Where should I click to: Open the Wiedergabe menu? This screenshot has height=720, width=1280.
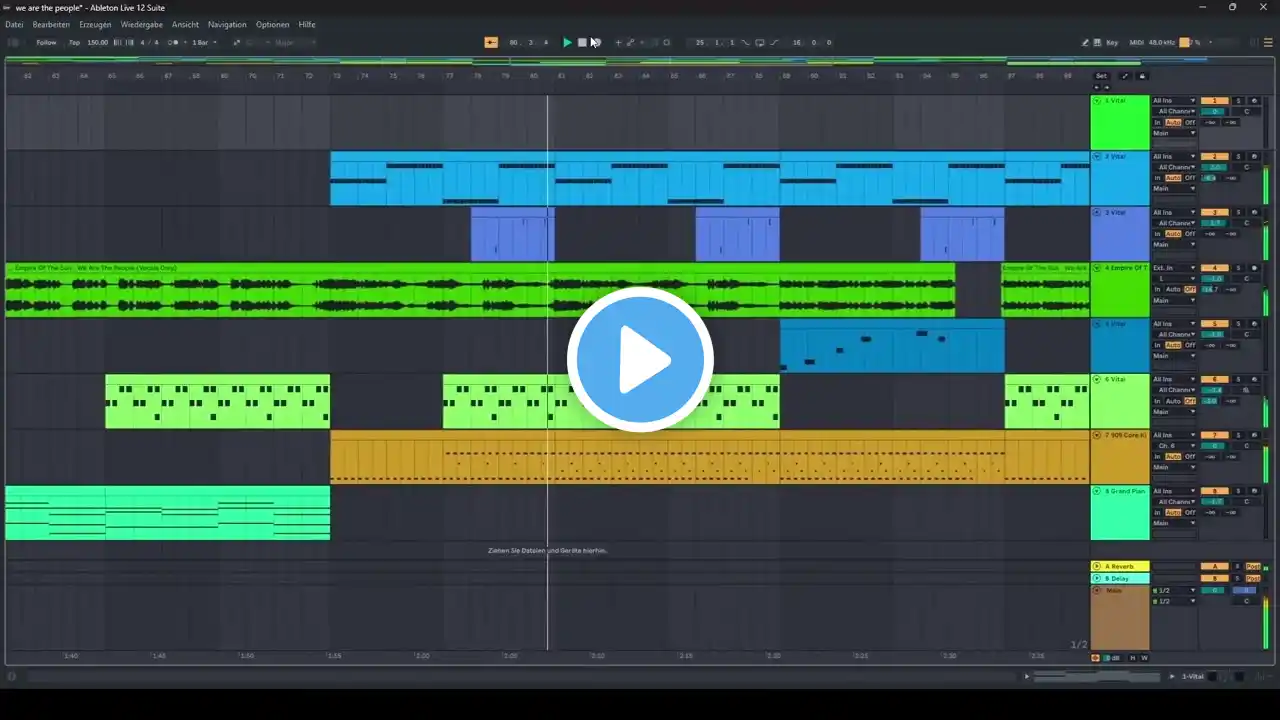click(x=141, y=24)
